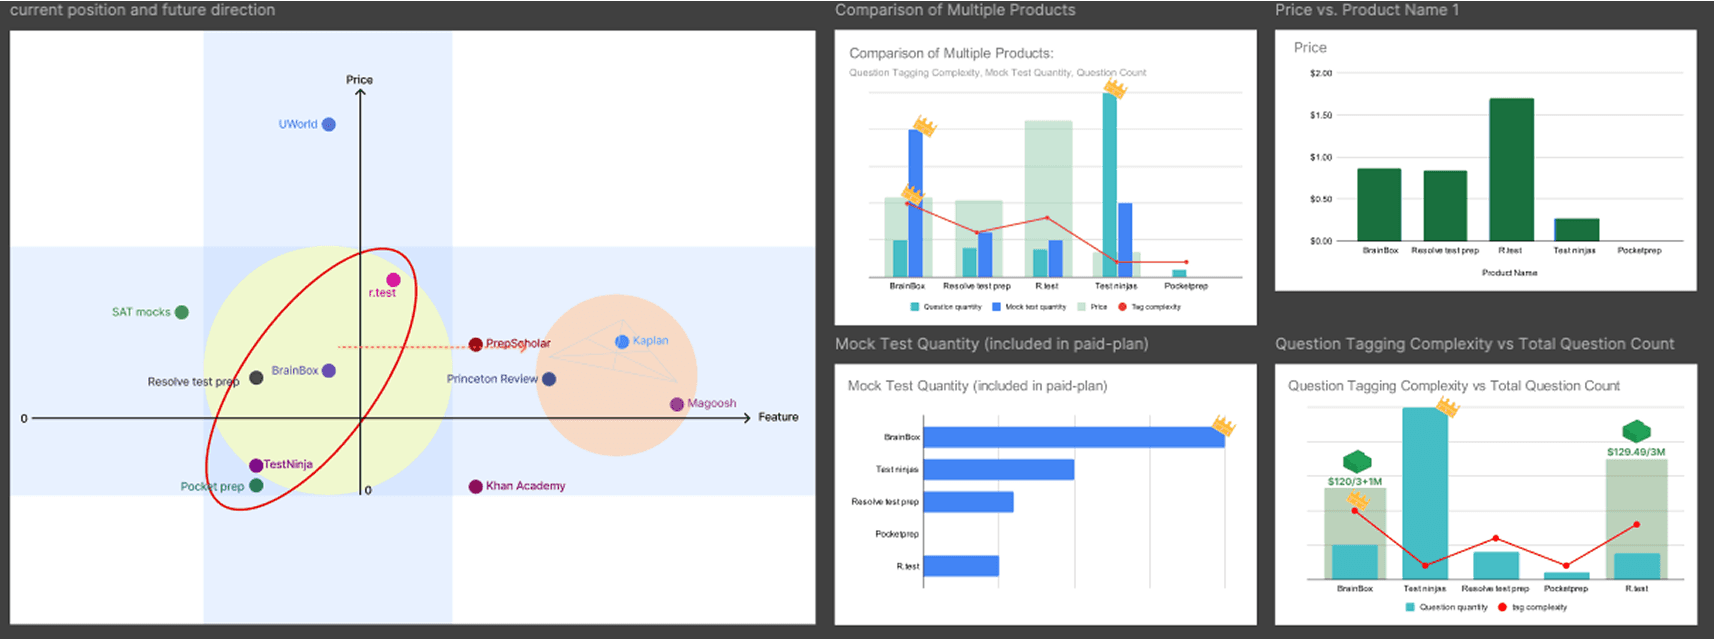The height and width of the screenshot is (639, 1714).
Task: Select the 'Magoosh' label text
Action: pos(711,403)
